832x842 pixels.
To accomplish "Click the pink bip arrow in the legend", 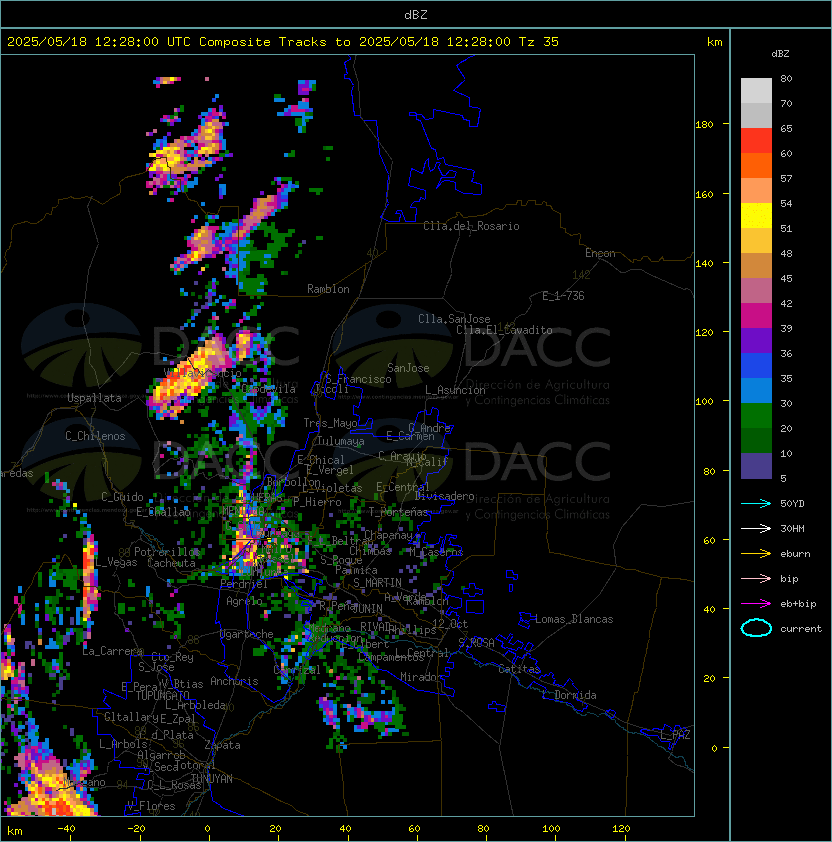I will coord(756,579).
